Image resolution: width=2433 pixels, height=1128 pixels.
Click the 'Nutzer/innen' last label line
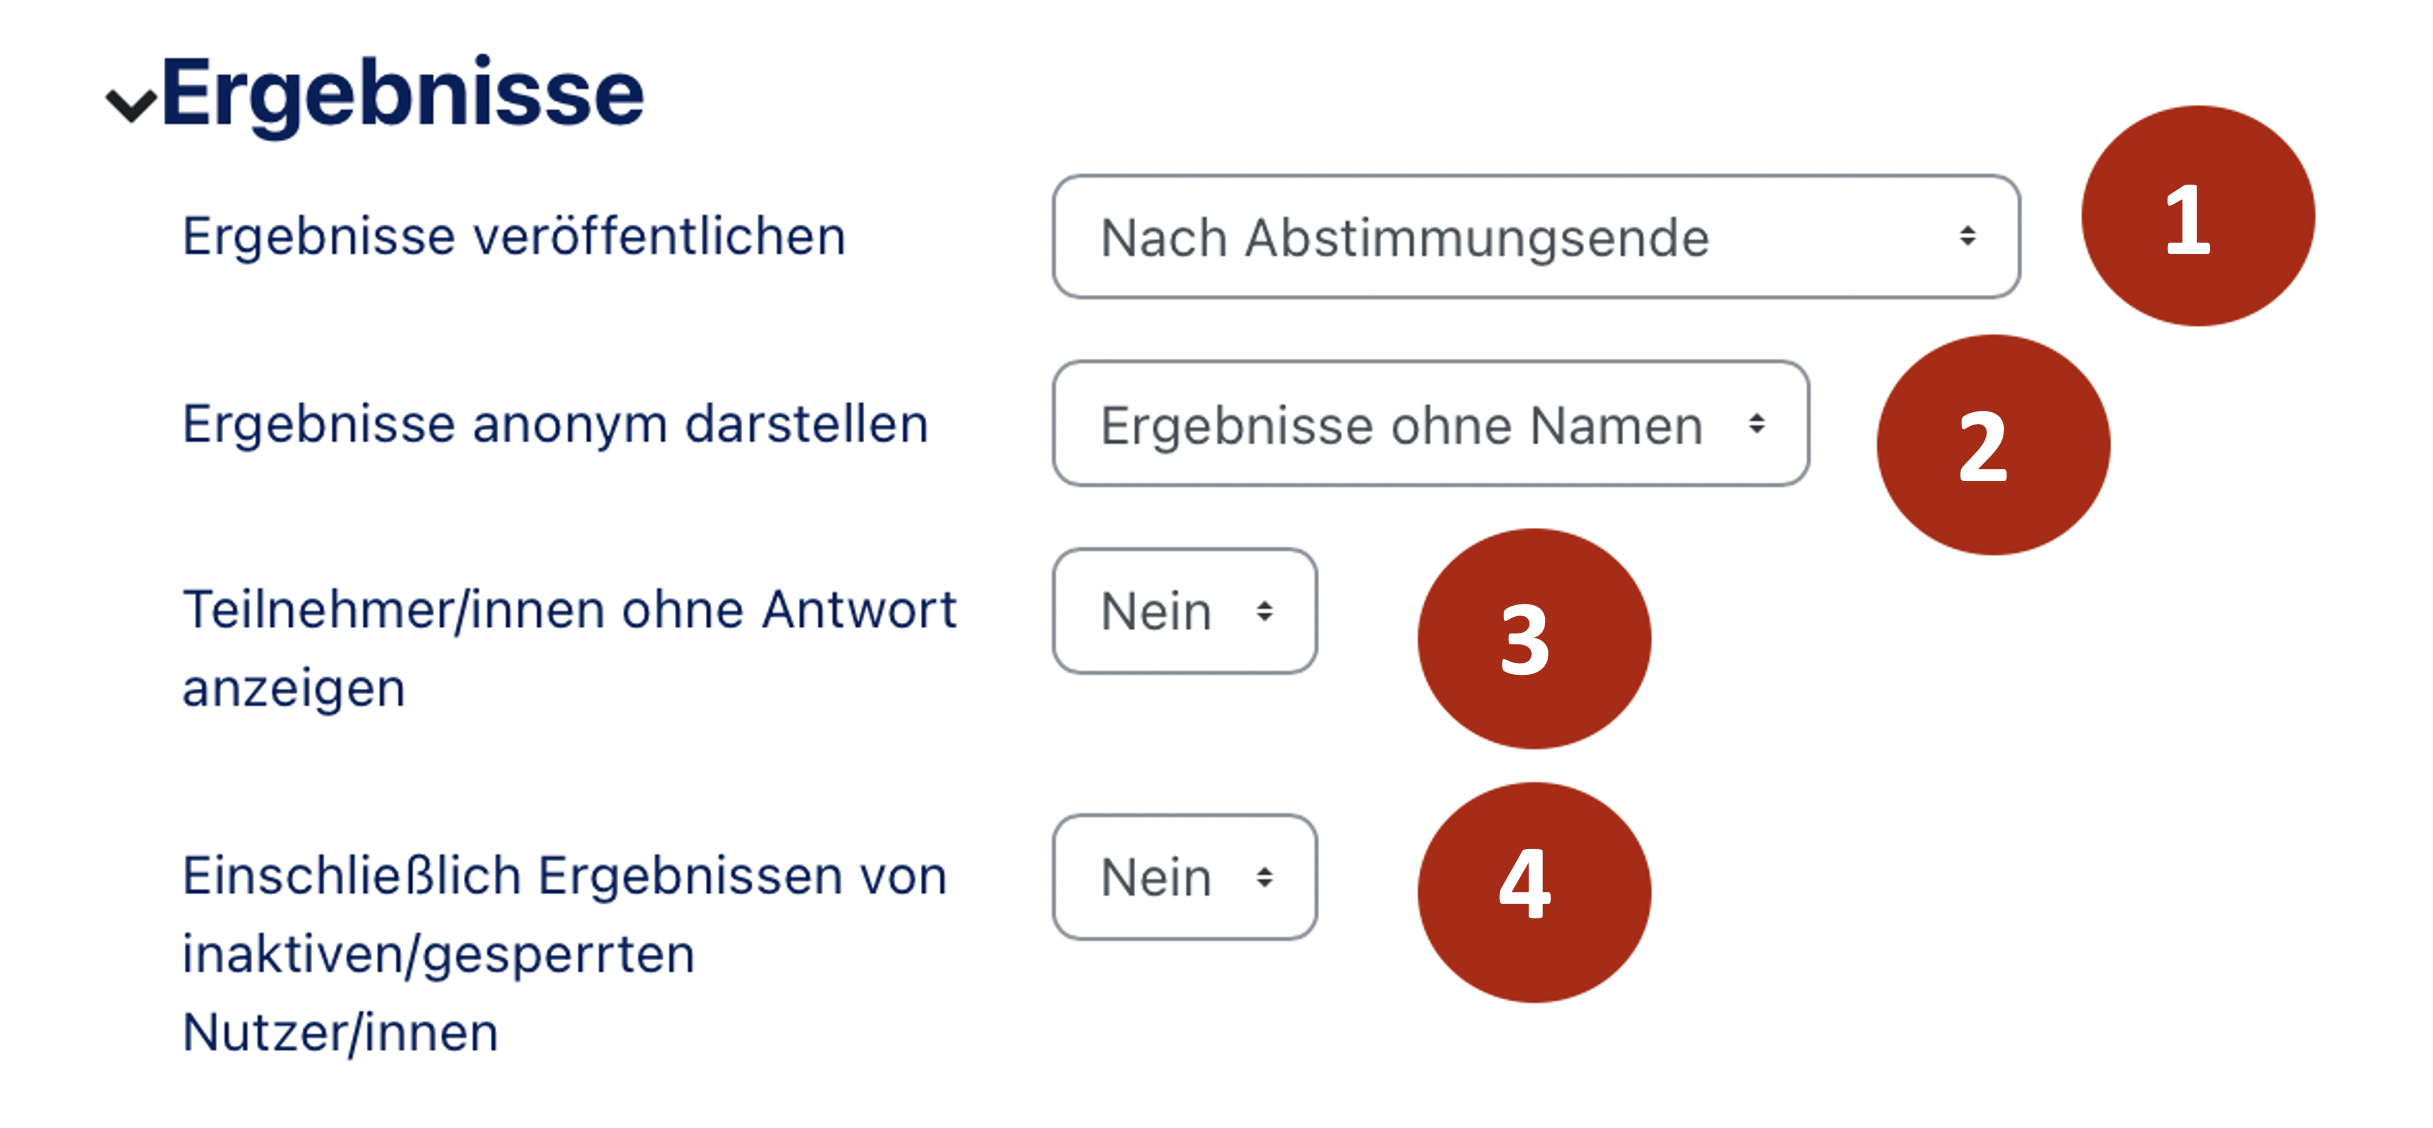pyautogui.click(x=340, y=1032)
